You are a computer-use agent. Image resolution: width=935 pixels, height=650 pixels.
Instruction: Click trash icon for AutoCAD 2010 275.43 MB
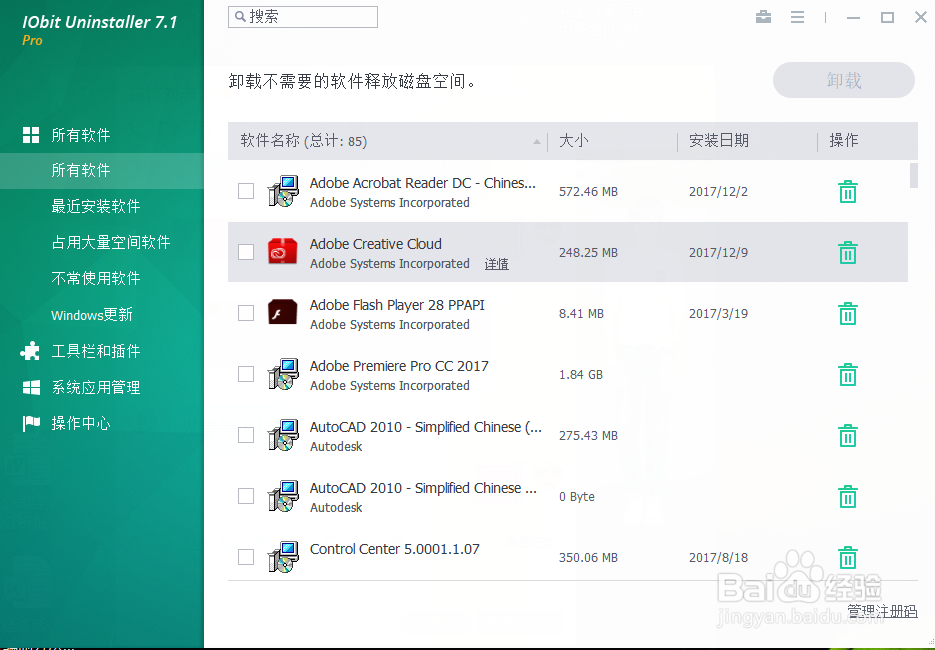(847, 436)
